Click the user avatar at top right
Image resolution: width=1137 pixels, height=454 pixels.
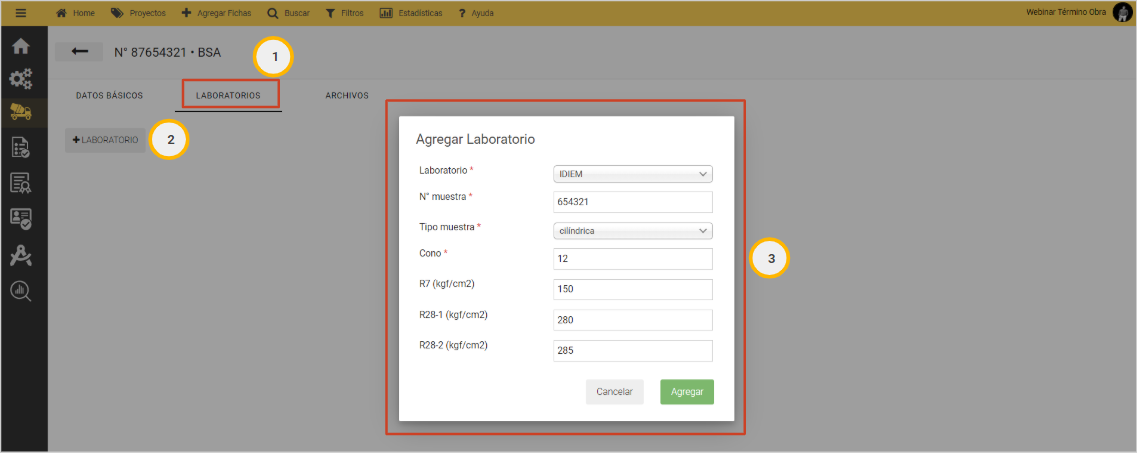(x=1122, y=12)
